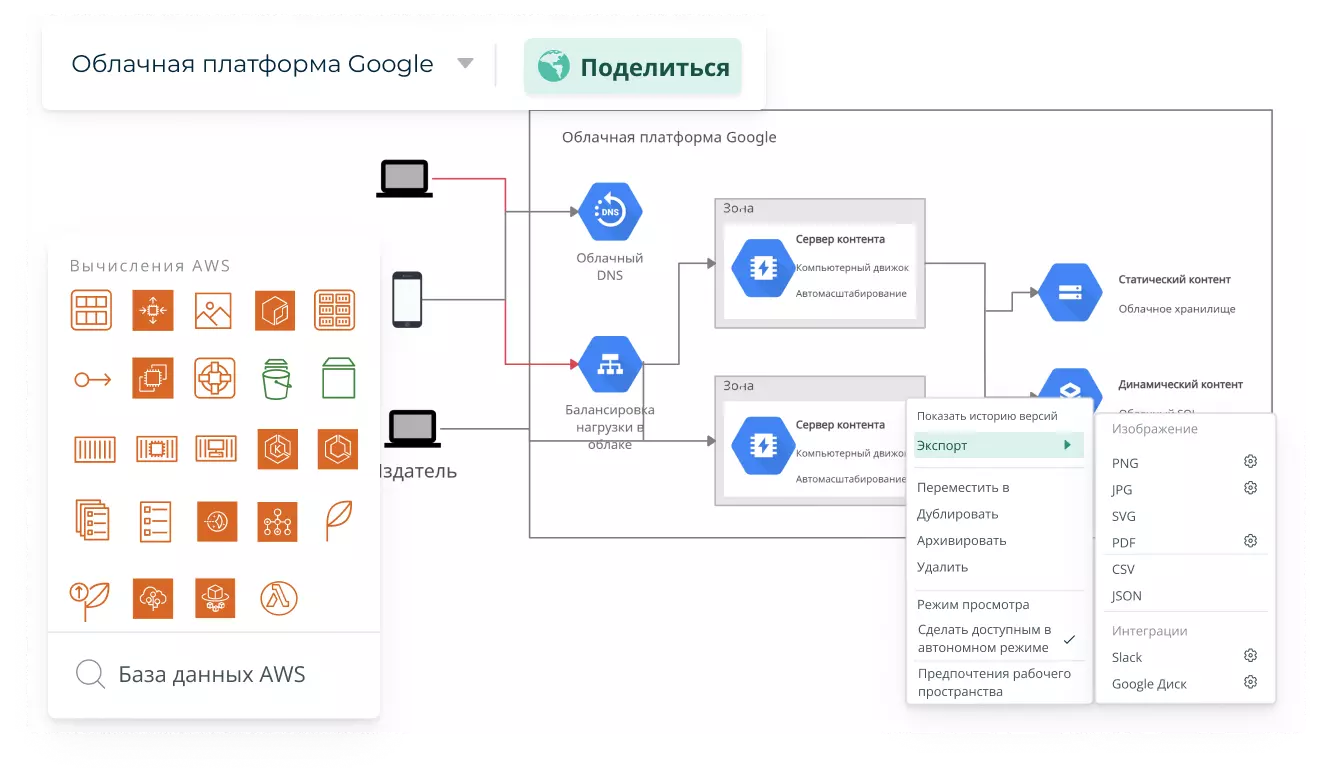The height and width of the screenshot is (783, 1326).
Task: Select the green bucket shape
Action: point(276,379)
